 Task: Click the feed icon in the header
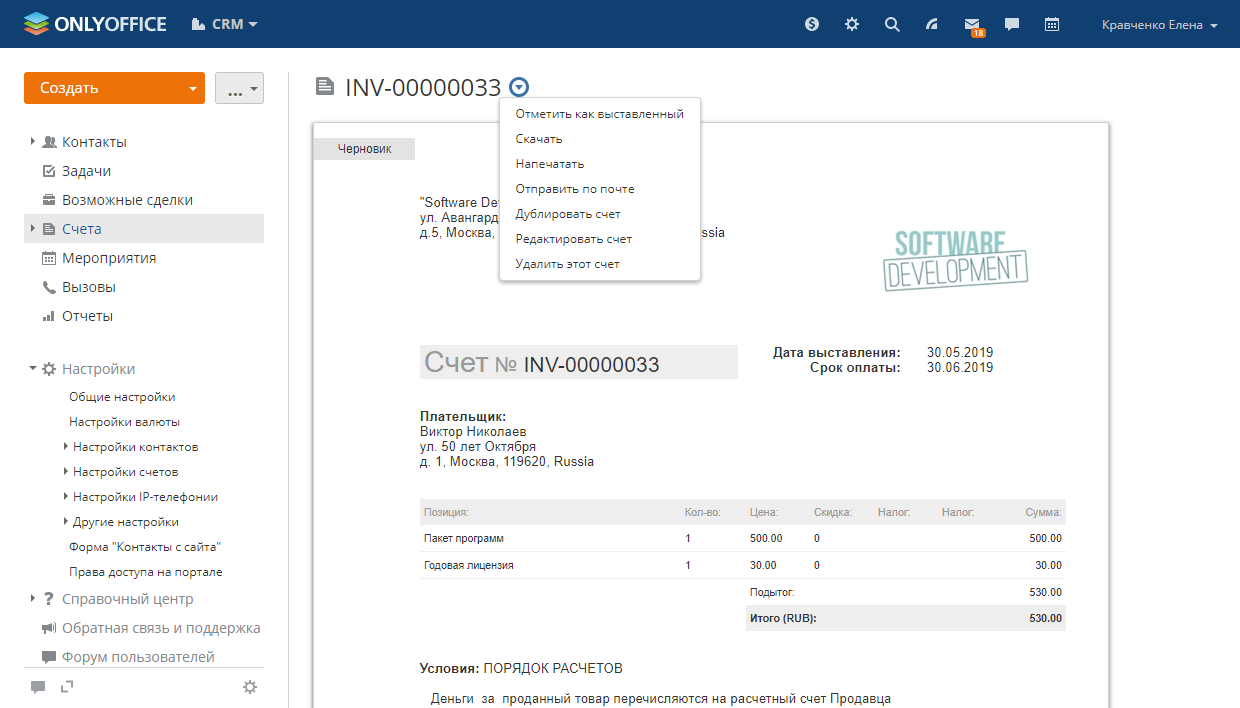(932, 24)
